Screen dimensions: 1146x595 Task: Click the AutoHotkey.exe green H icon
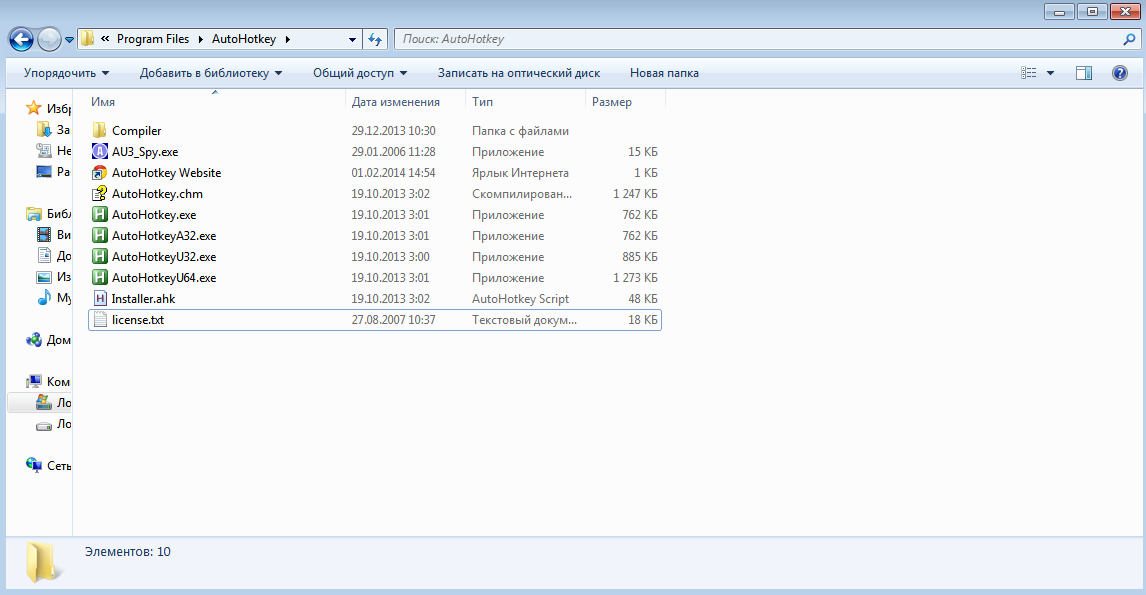(x=99, y=215)
